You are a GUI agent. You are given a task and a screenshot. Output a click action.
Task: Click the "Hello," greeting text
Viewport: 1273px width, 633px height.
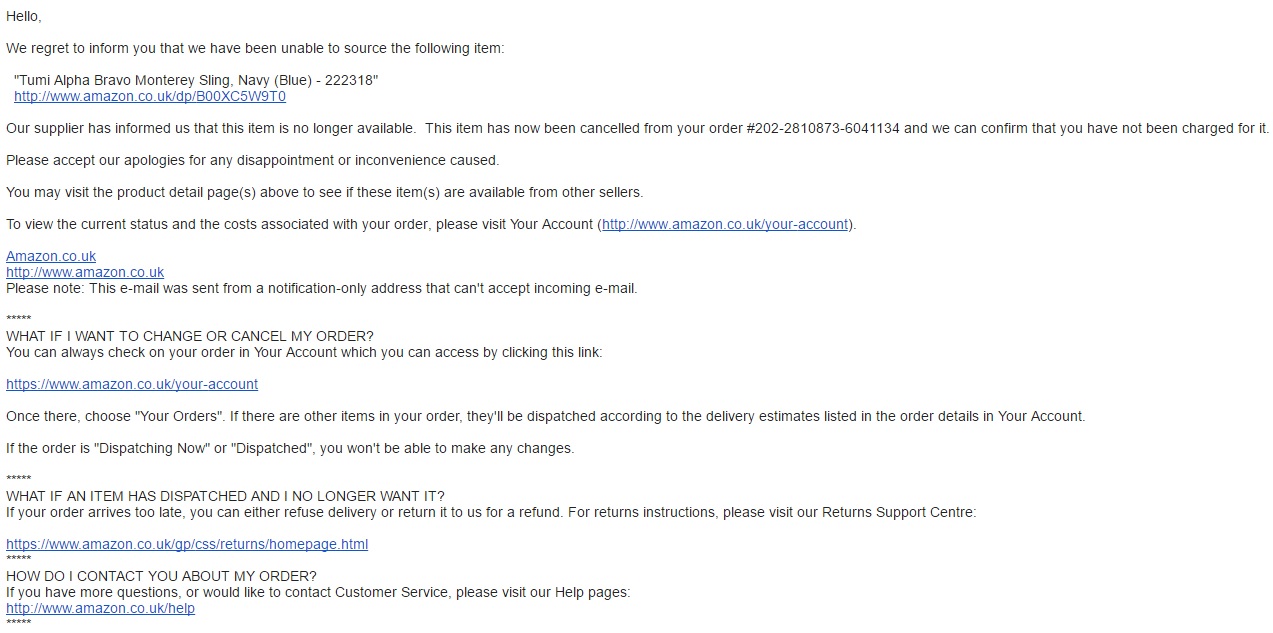pyautogui.click(x=24, y=16)
